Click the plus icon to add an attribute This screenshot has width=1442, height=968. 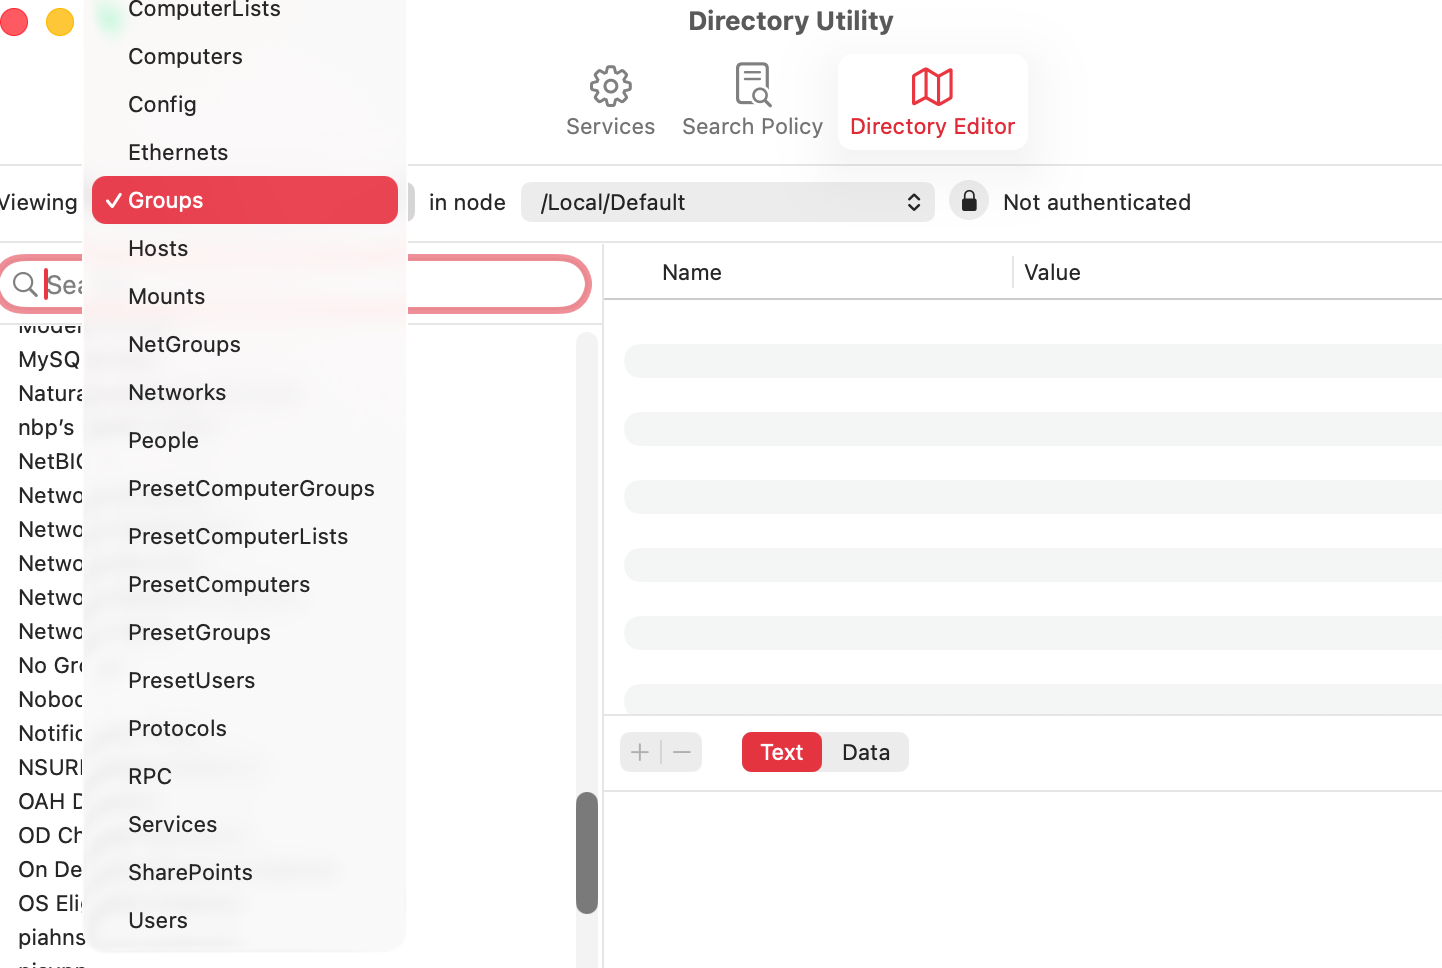pyautogui.click(x=639, y=751)
